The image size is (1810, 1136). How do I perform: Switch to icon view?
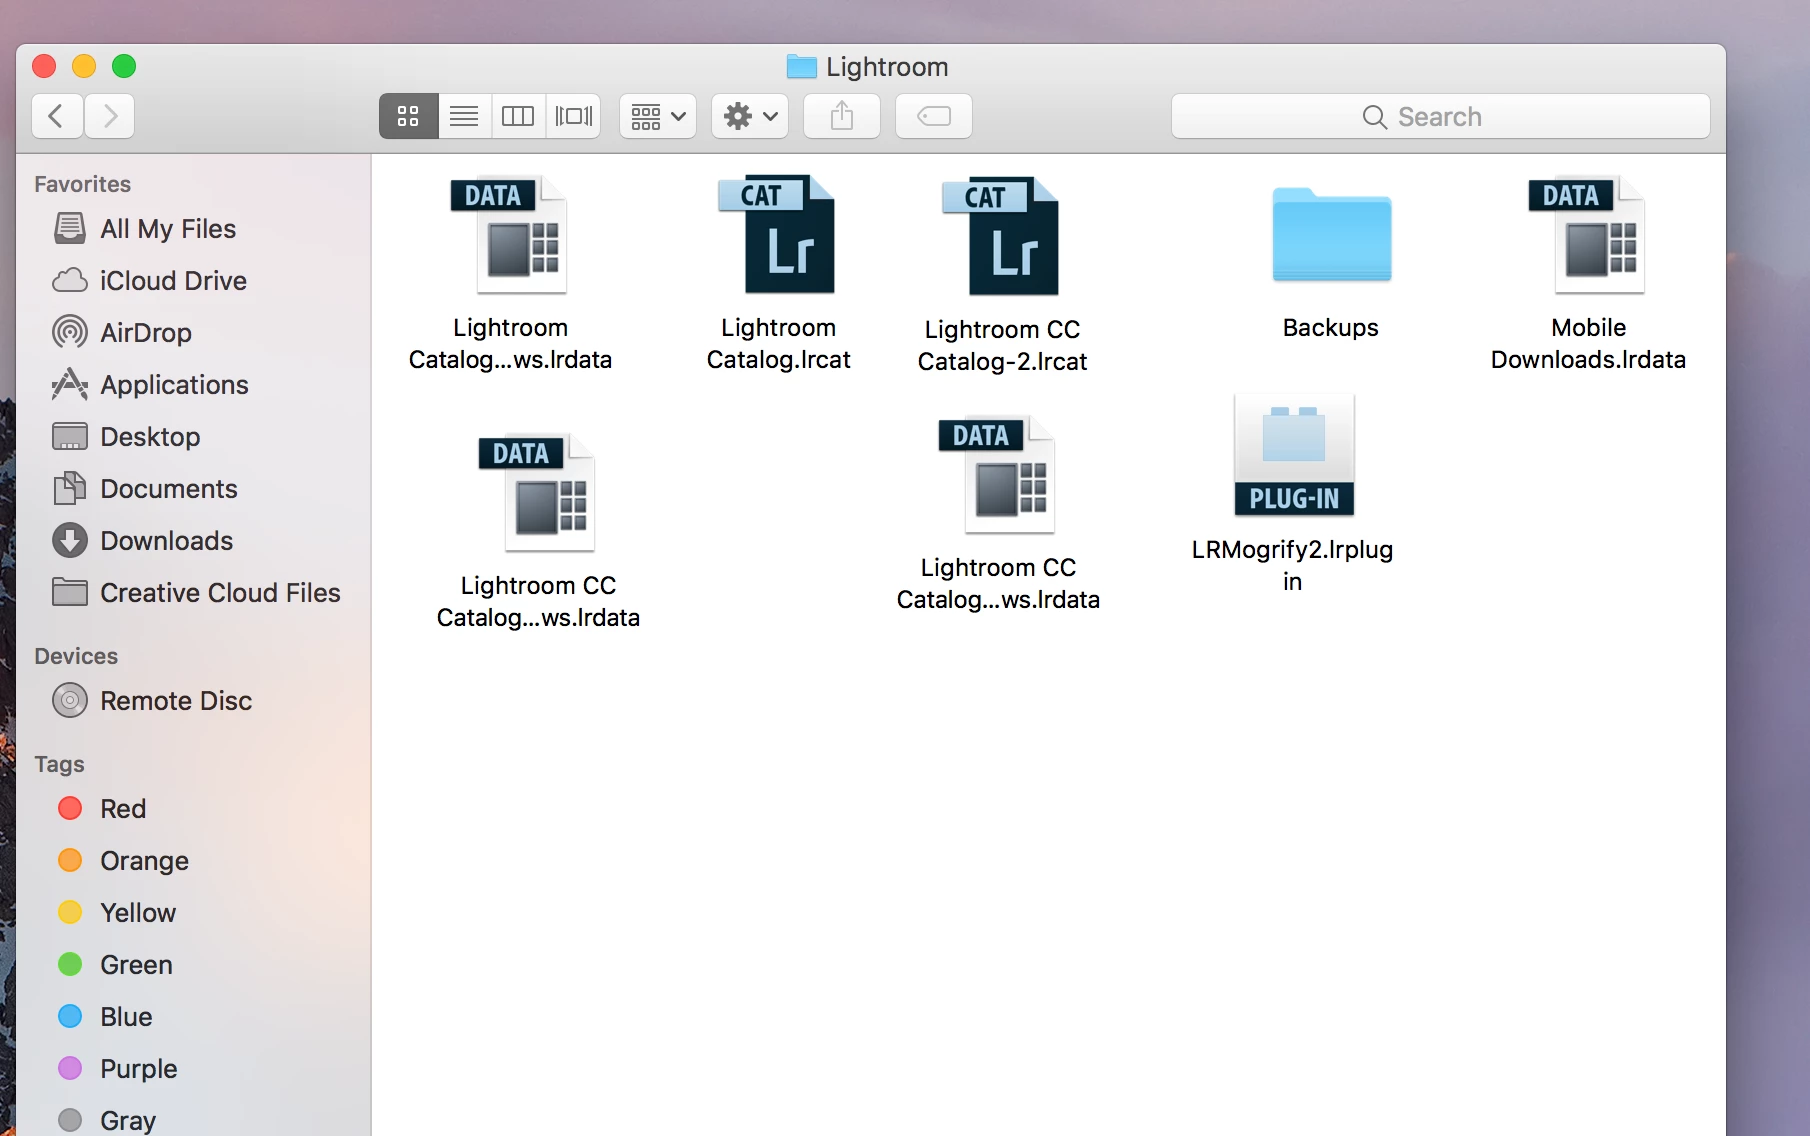pos(408,116)
